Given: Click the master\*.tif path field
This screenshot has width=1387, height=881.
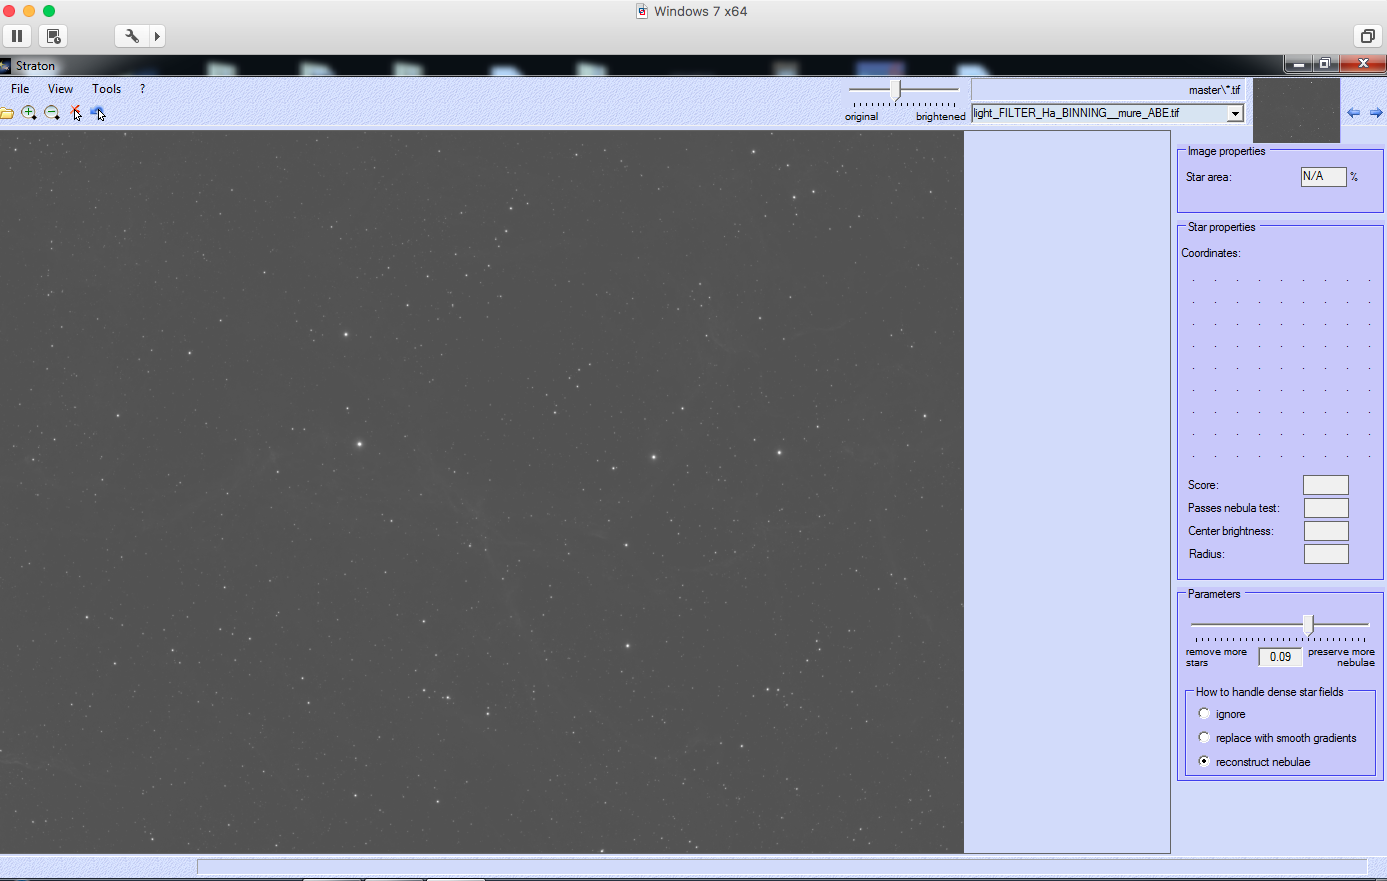Looking at the screenshot, I should tap(1107, 90).
